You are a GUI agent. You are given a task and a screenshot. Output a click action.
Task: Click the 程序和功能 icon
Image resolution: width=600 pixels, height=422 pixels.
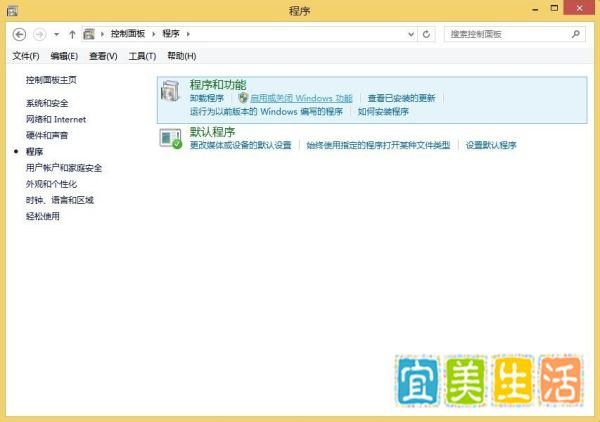click(x=170, y=91)
